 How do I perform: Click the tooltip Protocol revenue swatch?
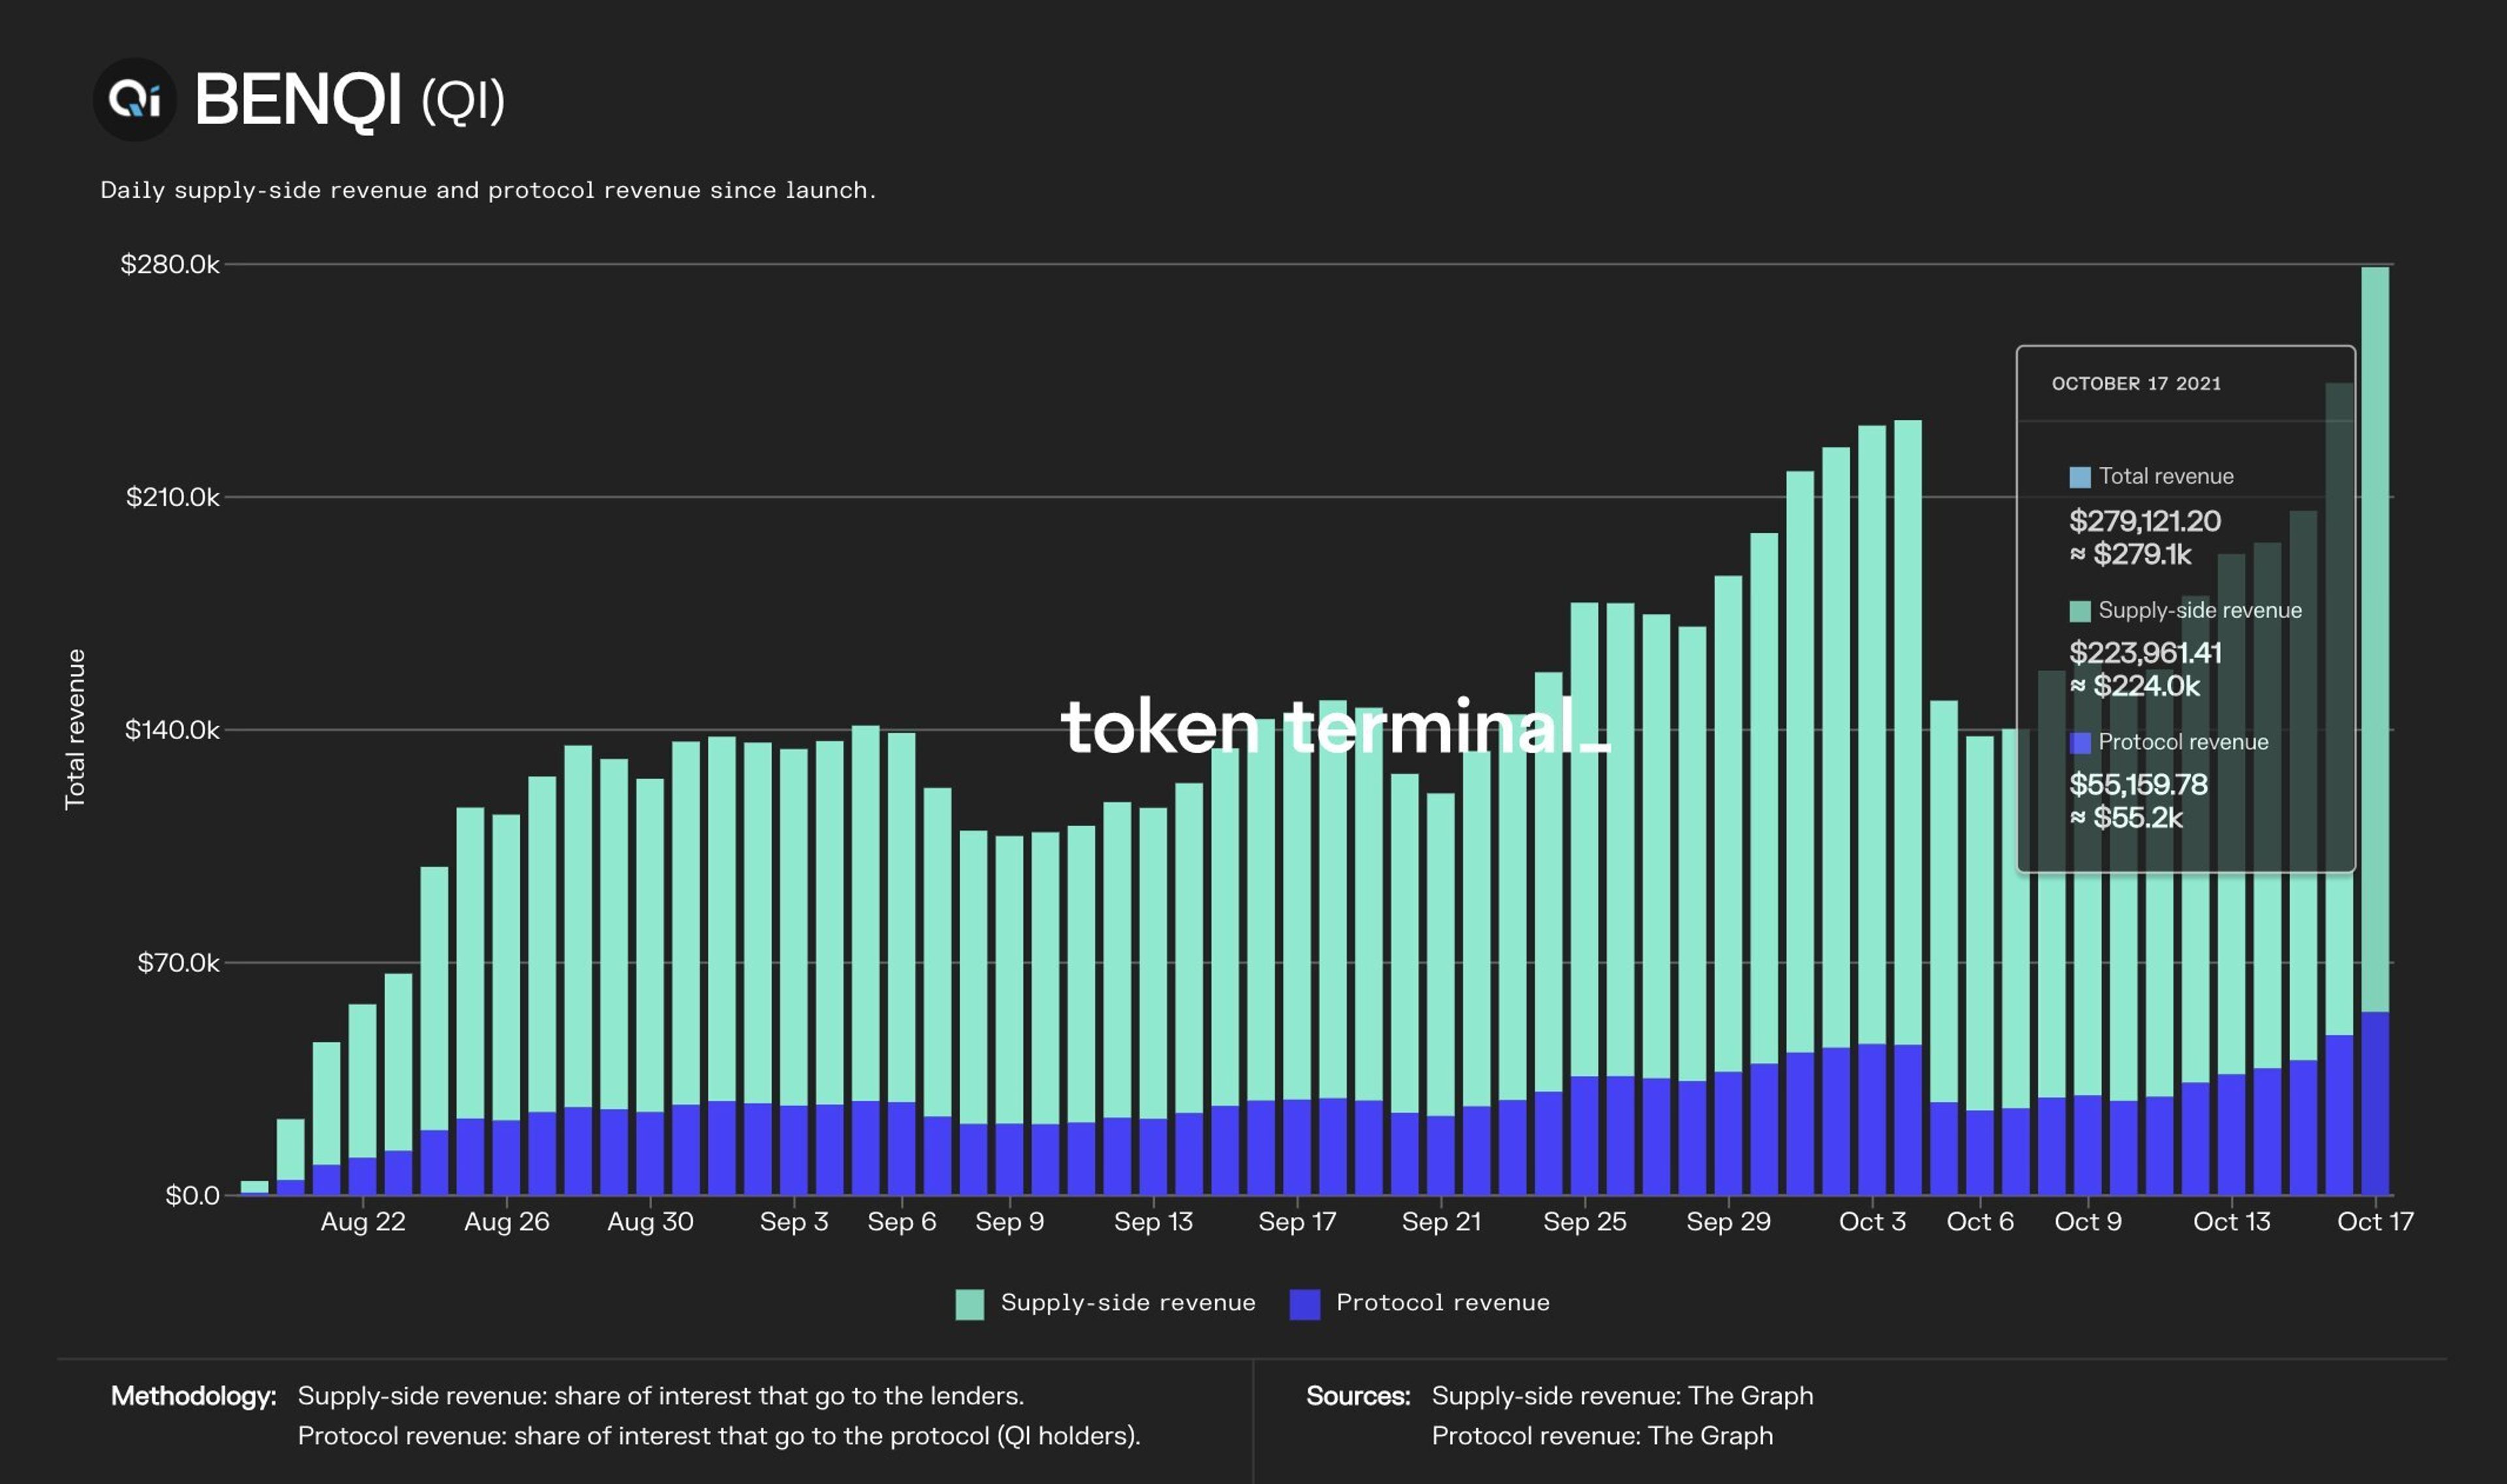[x=2079, y=743]
